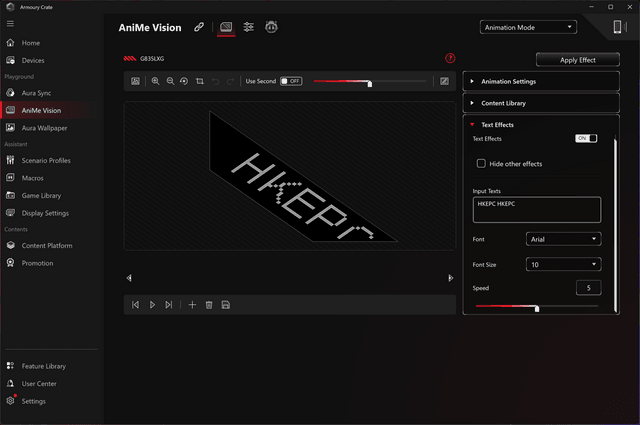The width and height of the screenshot is (640, 425).
Task: Click the edit image icon at toolbar end
Action: point(444,81)
